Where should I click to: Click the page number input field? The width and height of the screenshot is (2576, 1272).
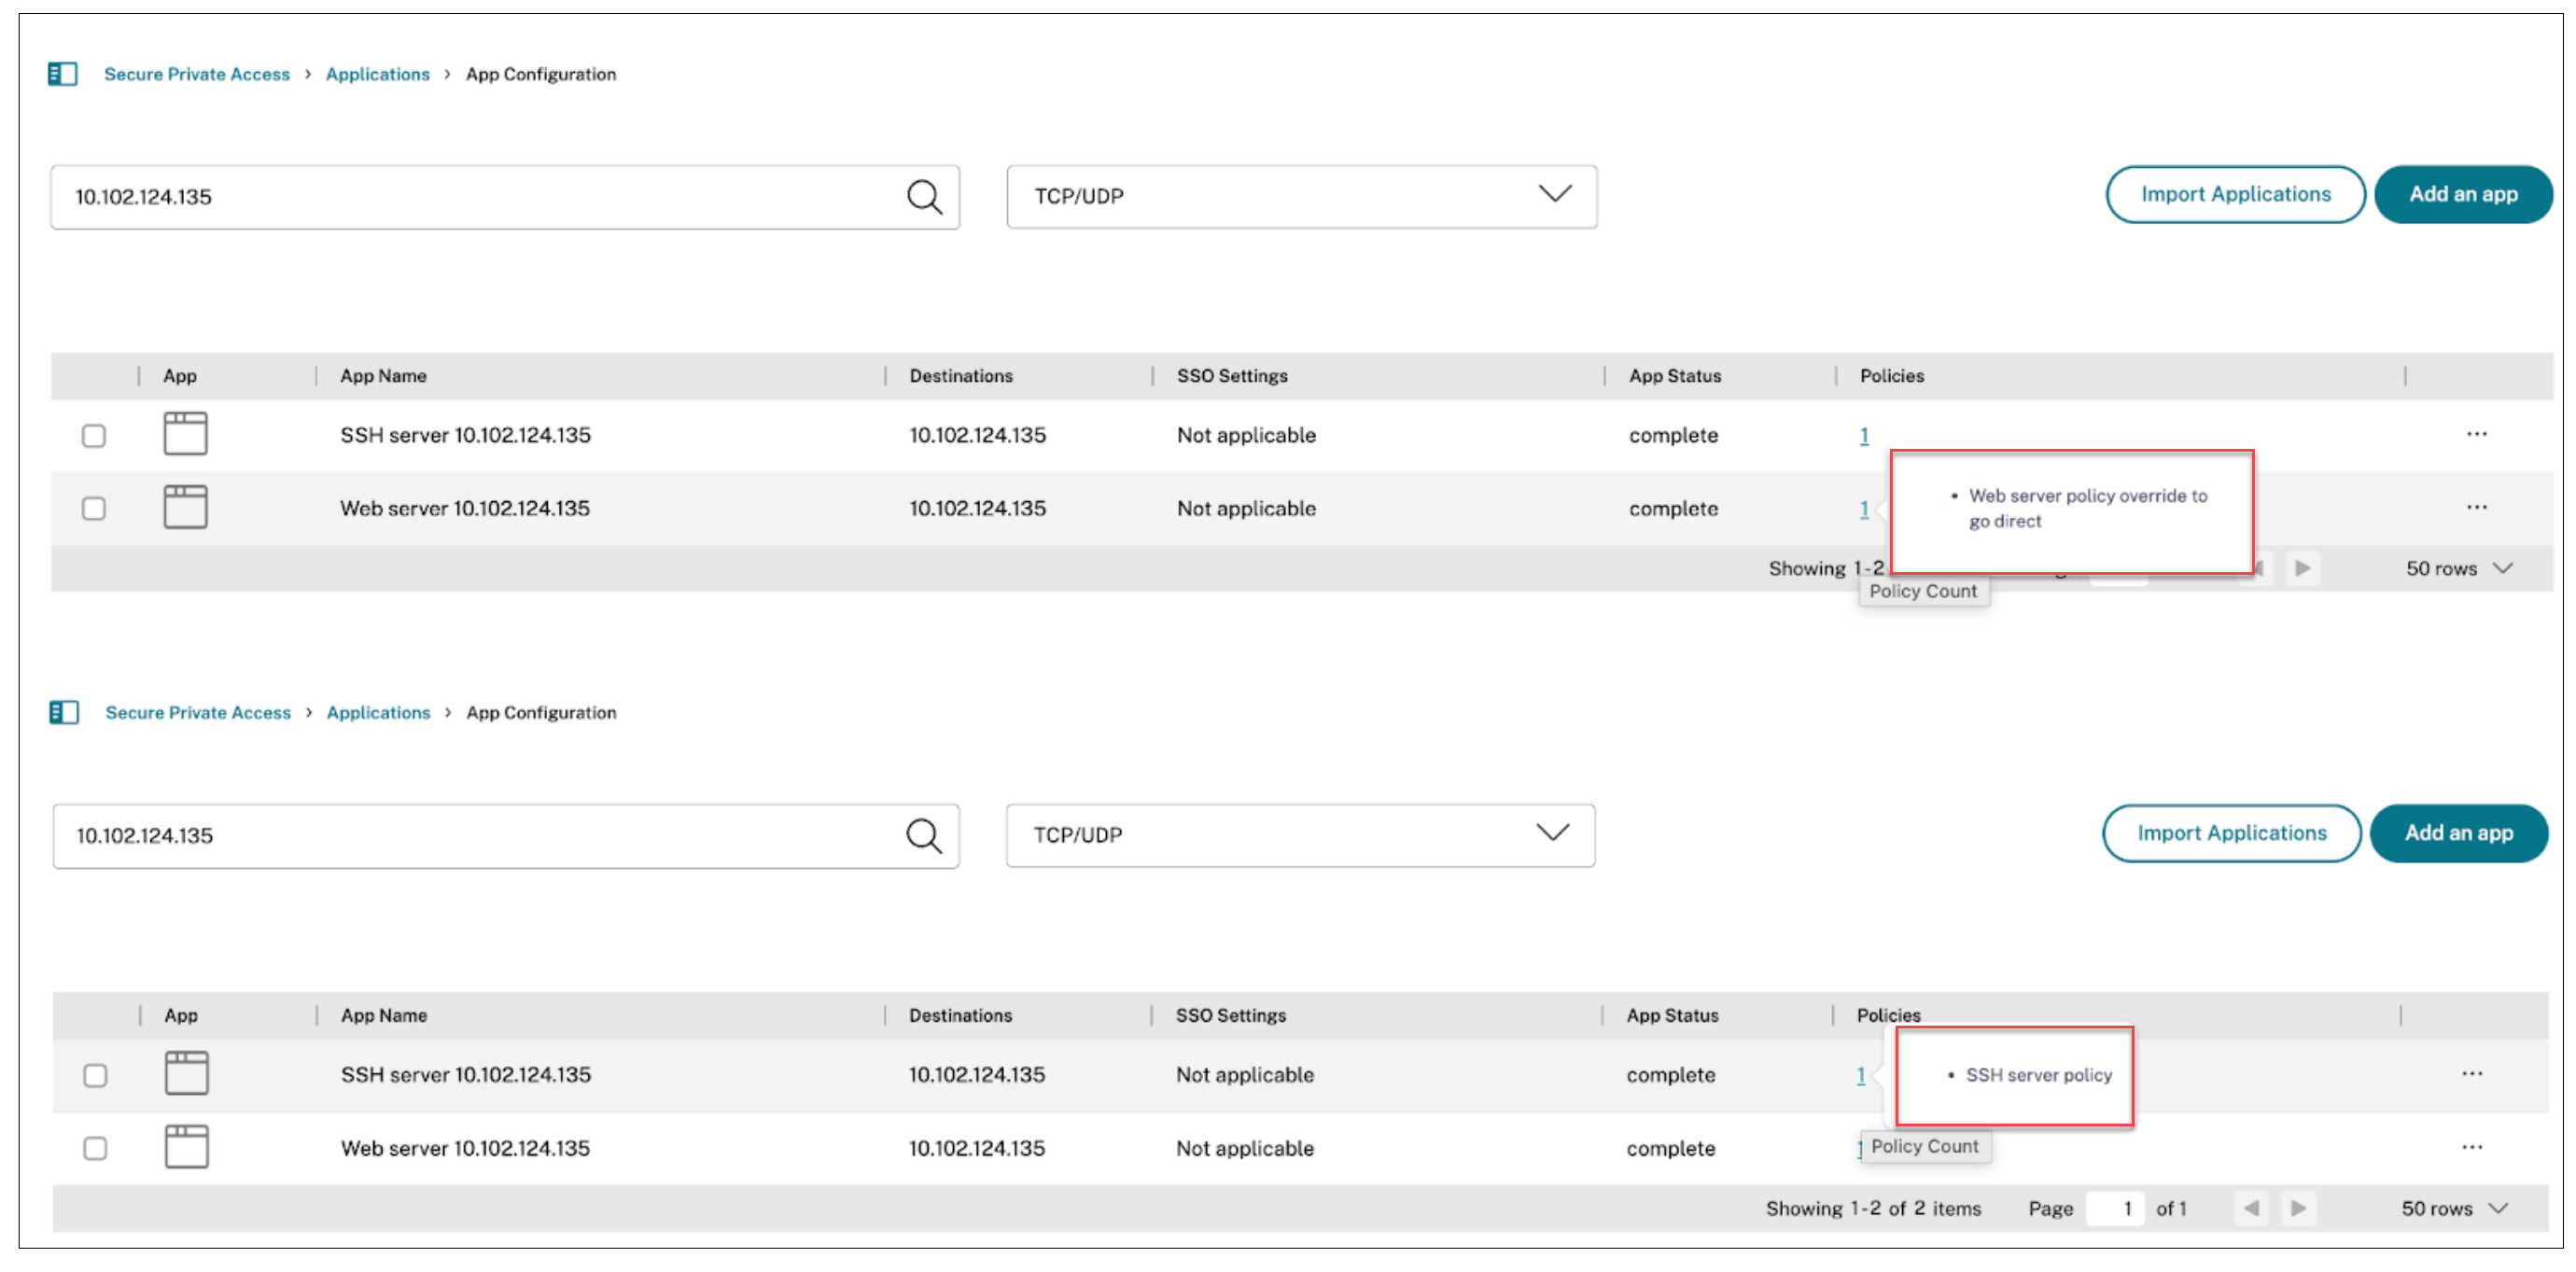click(2116, 1208)
